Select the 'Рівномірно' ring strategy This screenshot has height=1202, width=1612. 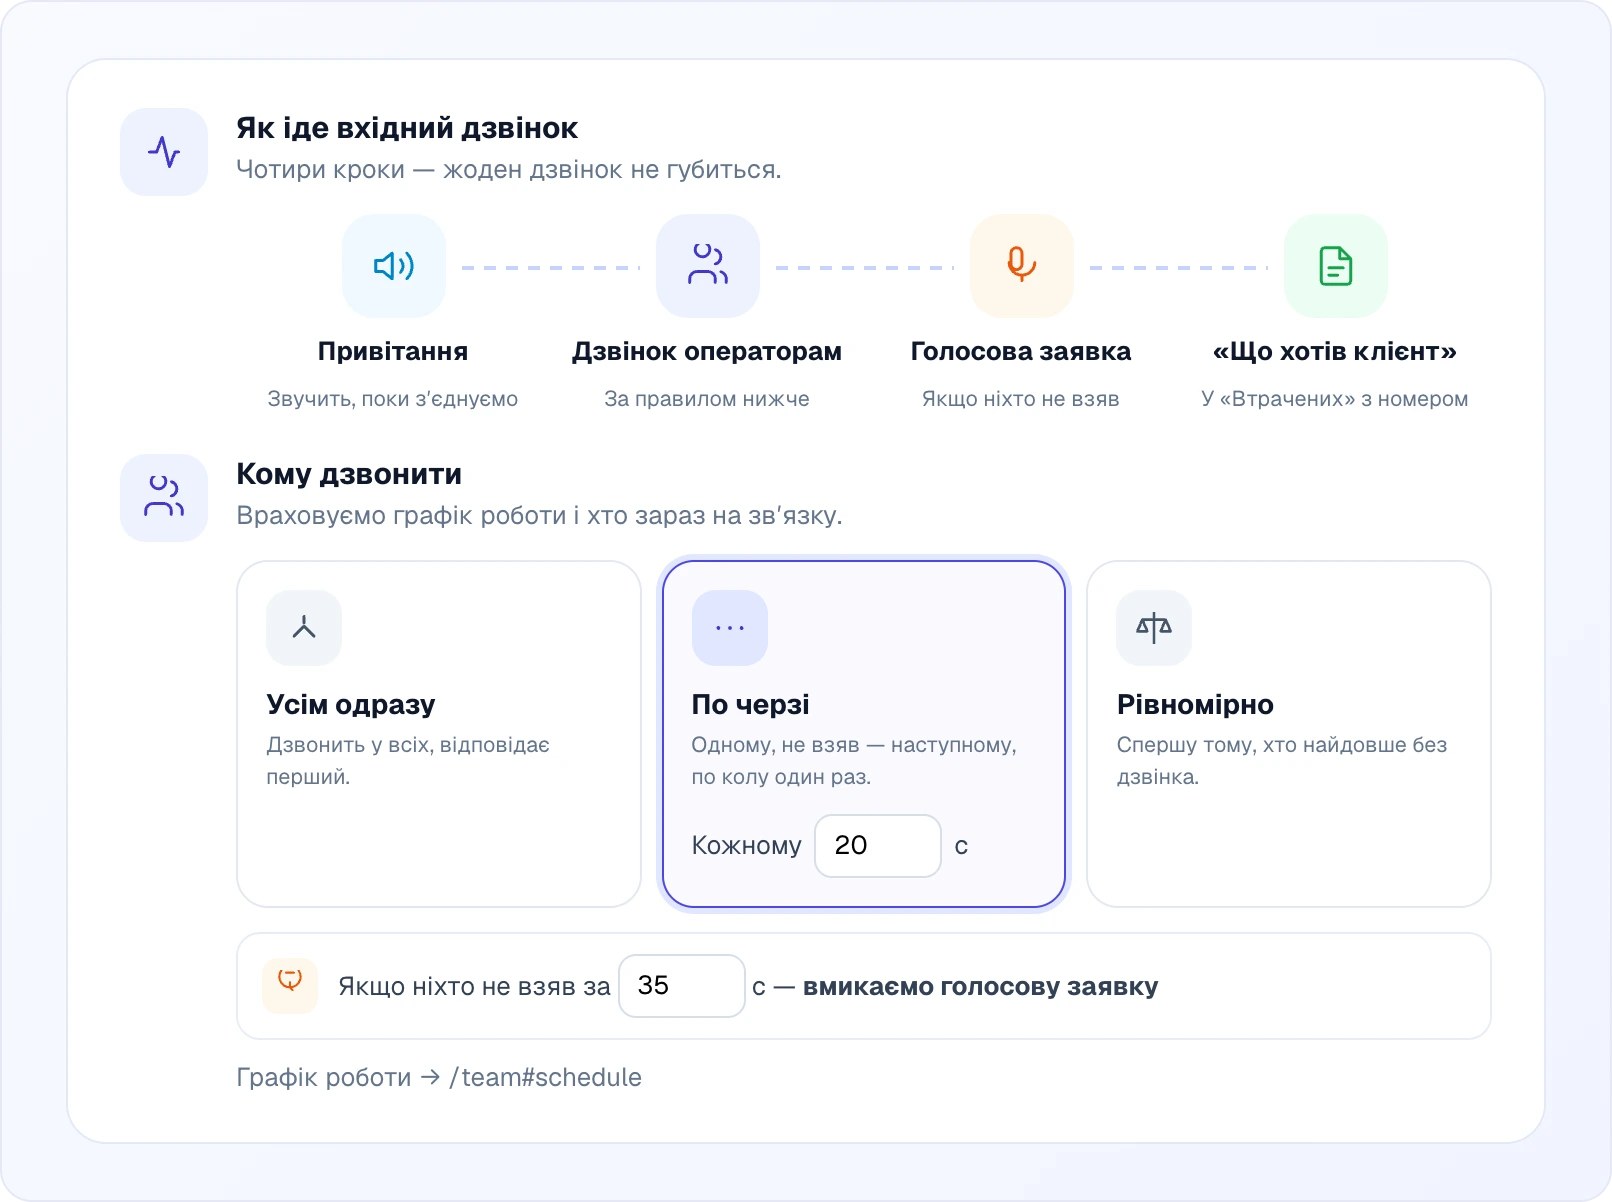point(1289,734)
